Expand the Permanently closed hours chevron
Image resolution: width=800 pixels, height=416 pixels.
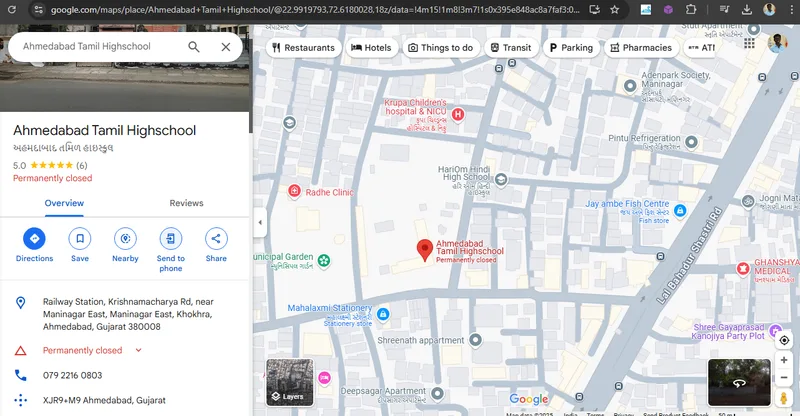(x=138, y=350)
